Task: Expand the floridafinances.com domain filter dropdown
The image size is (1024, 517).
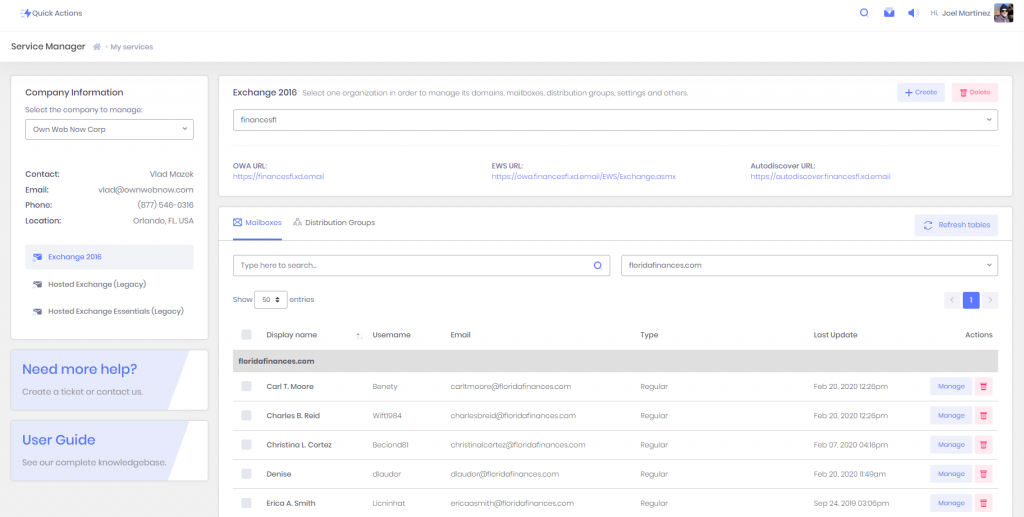Action: (809, 265)
